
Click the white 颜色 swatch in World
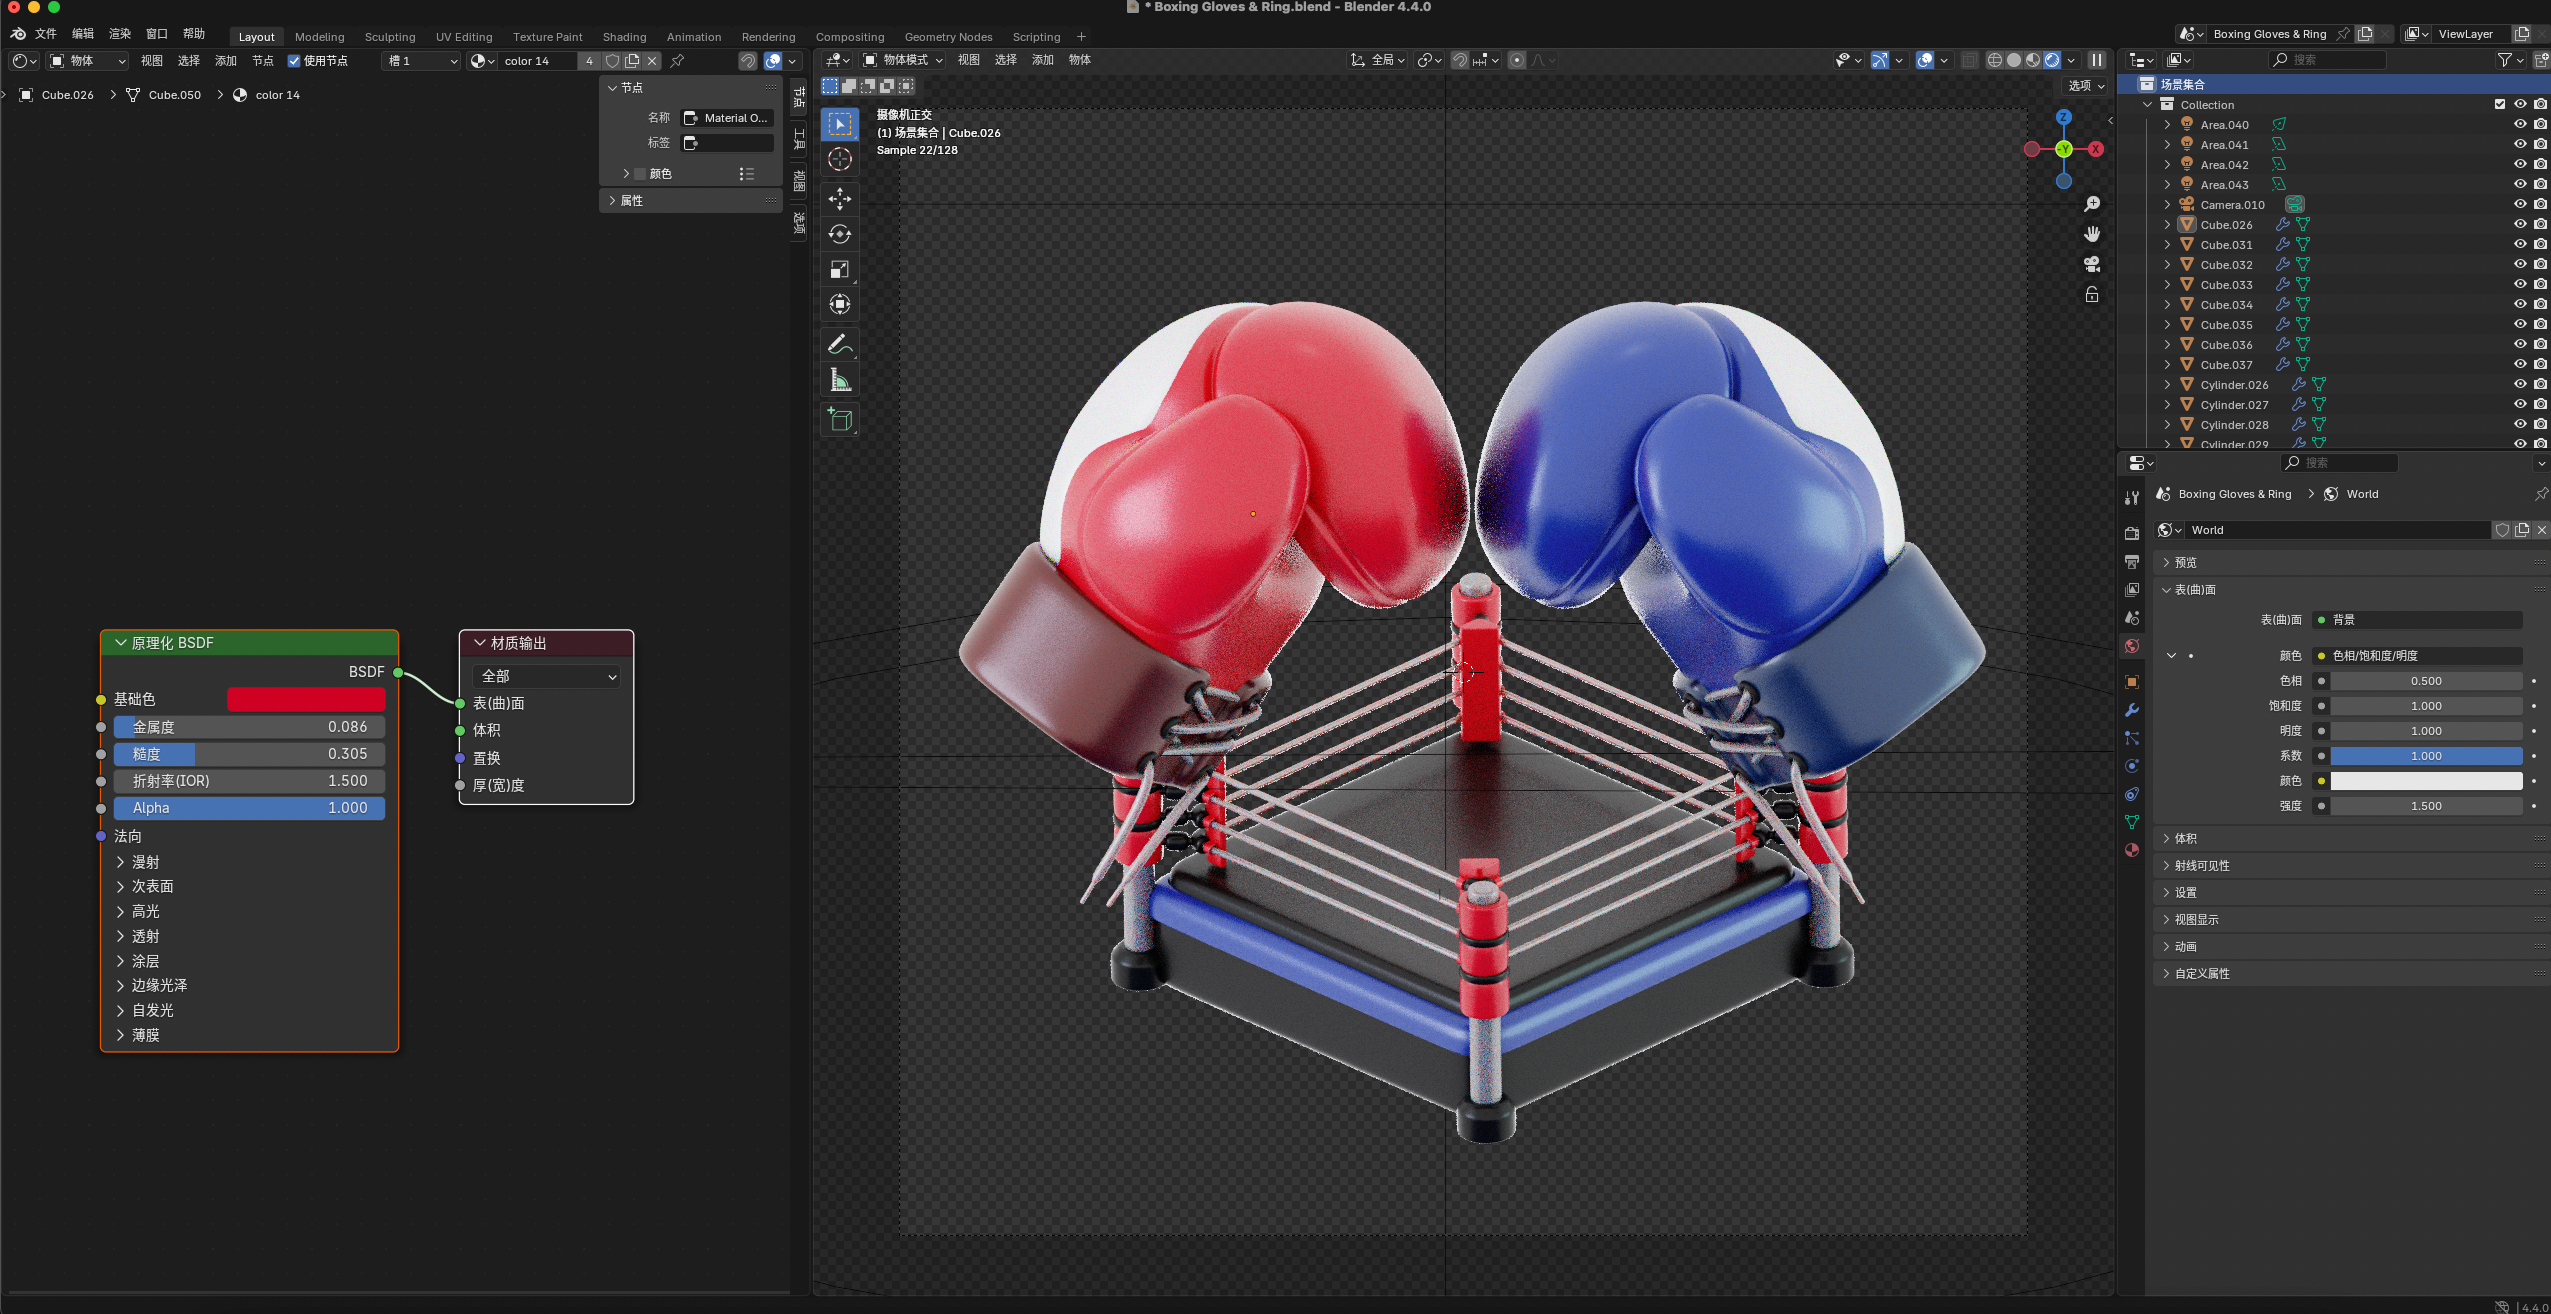point(2426,781)
